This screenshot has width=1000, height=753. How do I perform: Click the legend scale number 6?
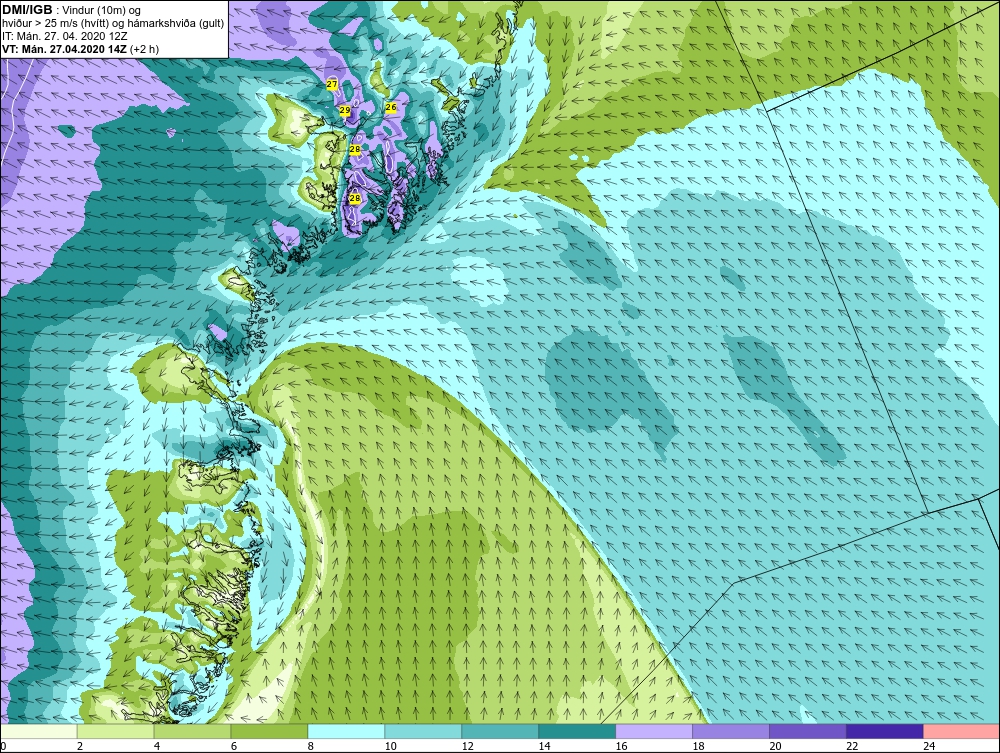[234, 746]
